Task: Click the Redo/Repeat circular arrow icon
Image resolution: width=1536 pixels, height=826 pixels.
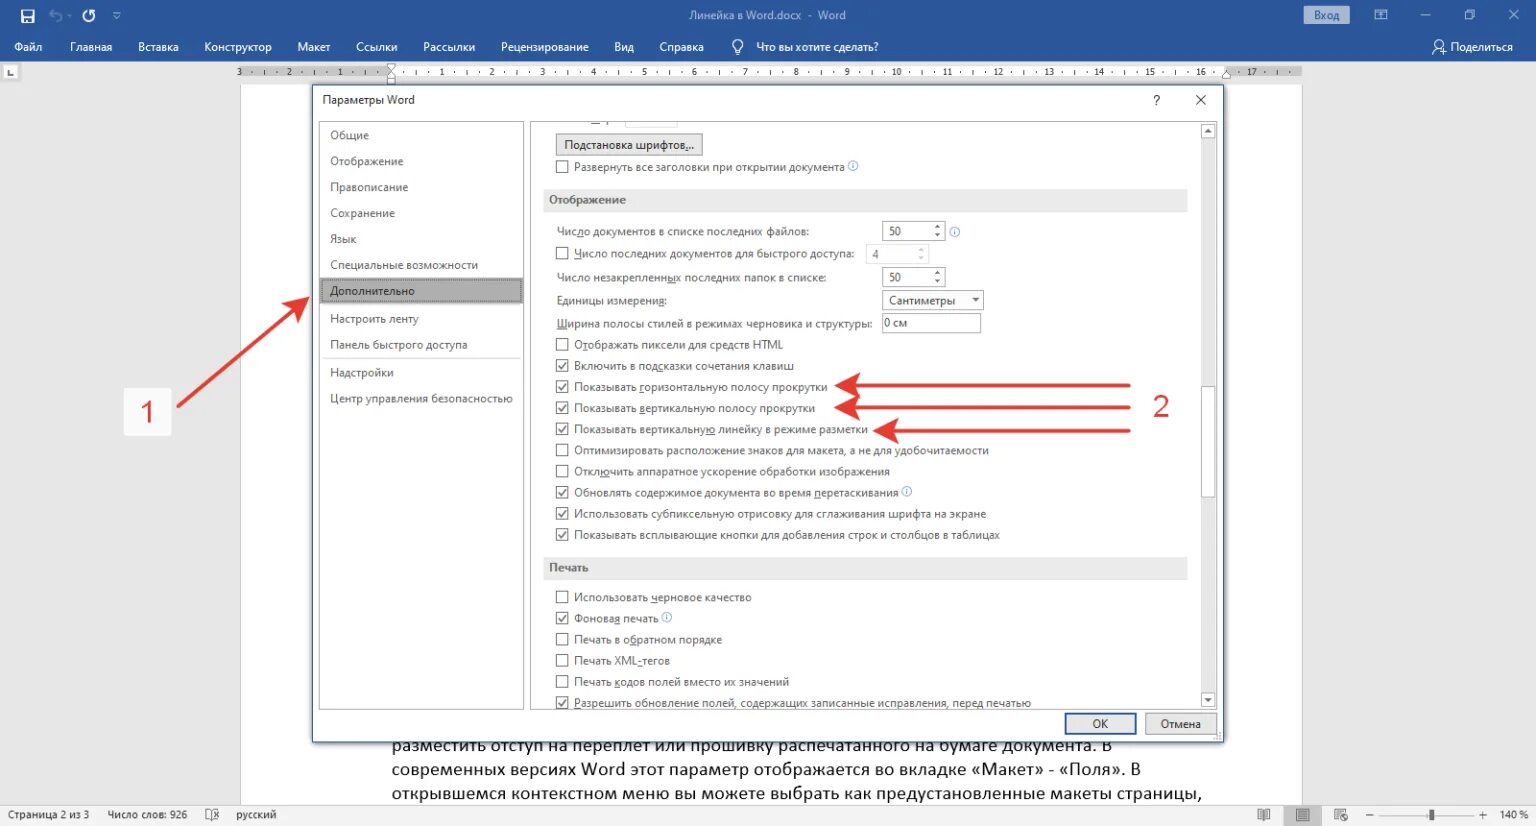Action: (89, 16)
